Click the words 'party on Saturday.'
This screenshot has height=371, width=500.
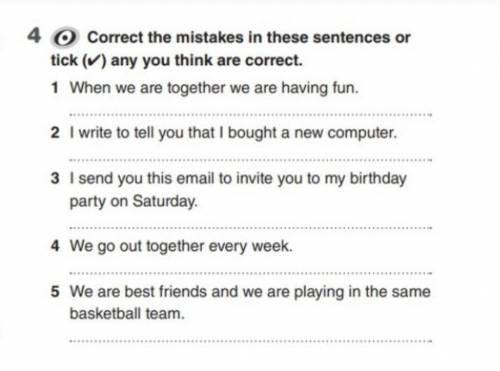pyautogui.click(x=133, y=202)
